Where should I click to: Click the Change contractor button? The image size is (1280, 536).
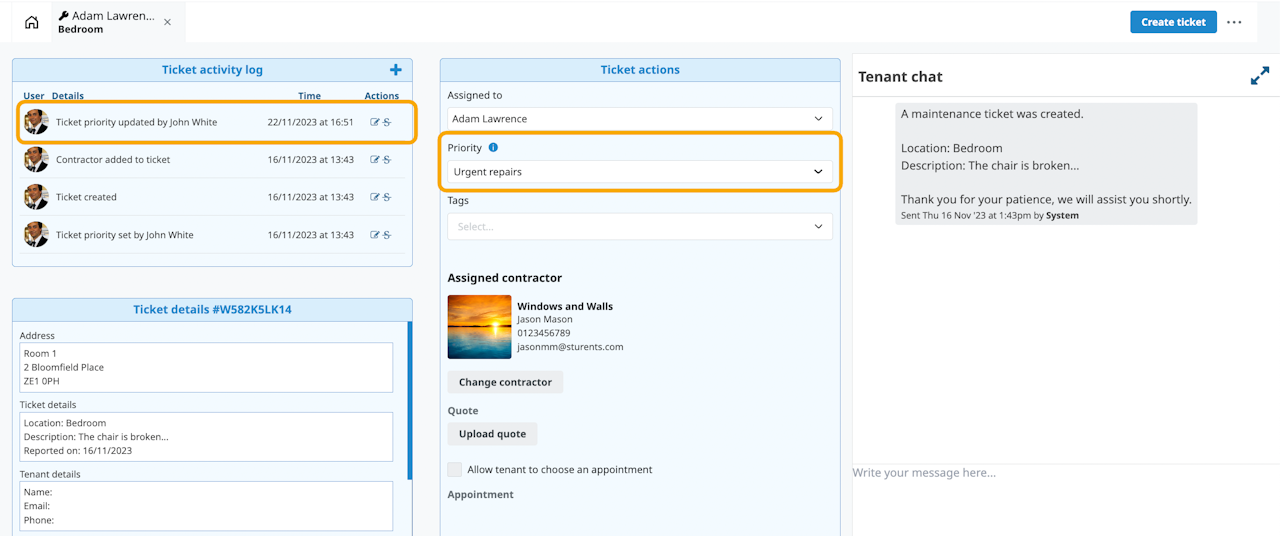(x=505, y=382)
